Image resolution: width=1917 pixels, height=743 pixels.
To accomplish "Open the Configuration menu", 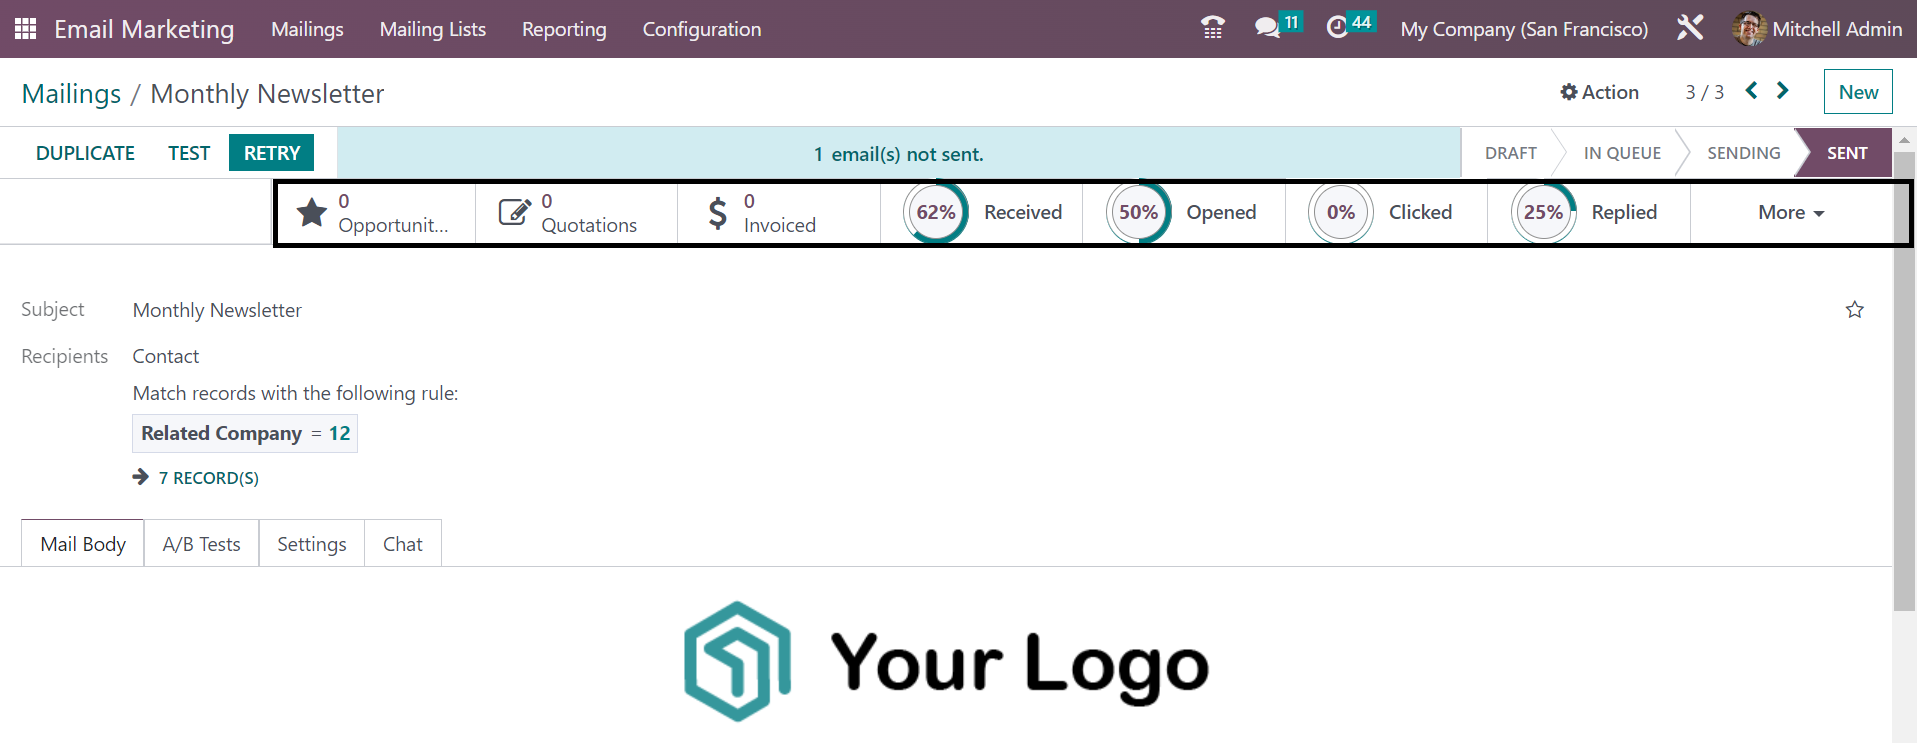I will [702, 29].
